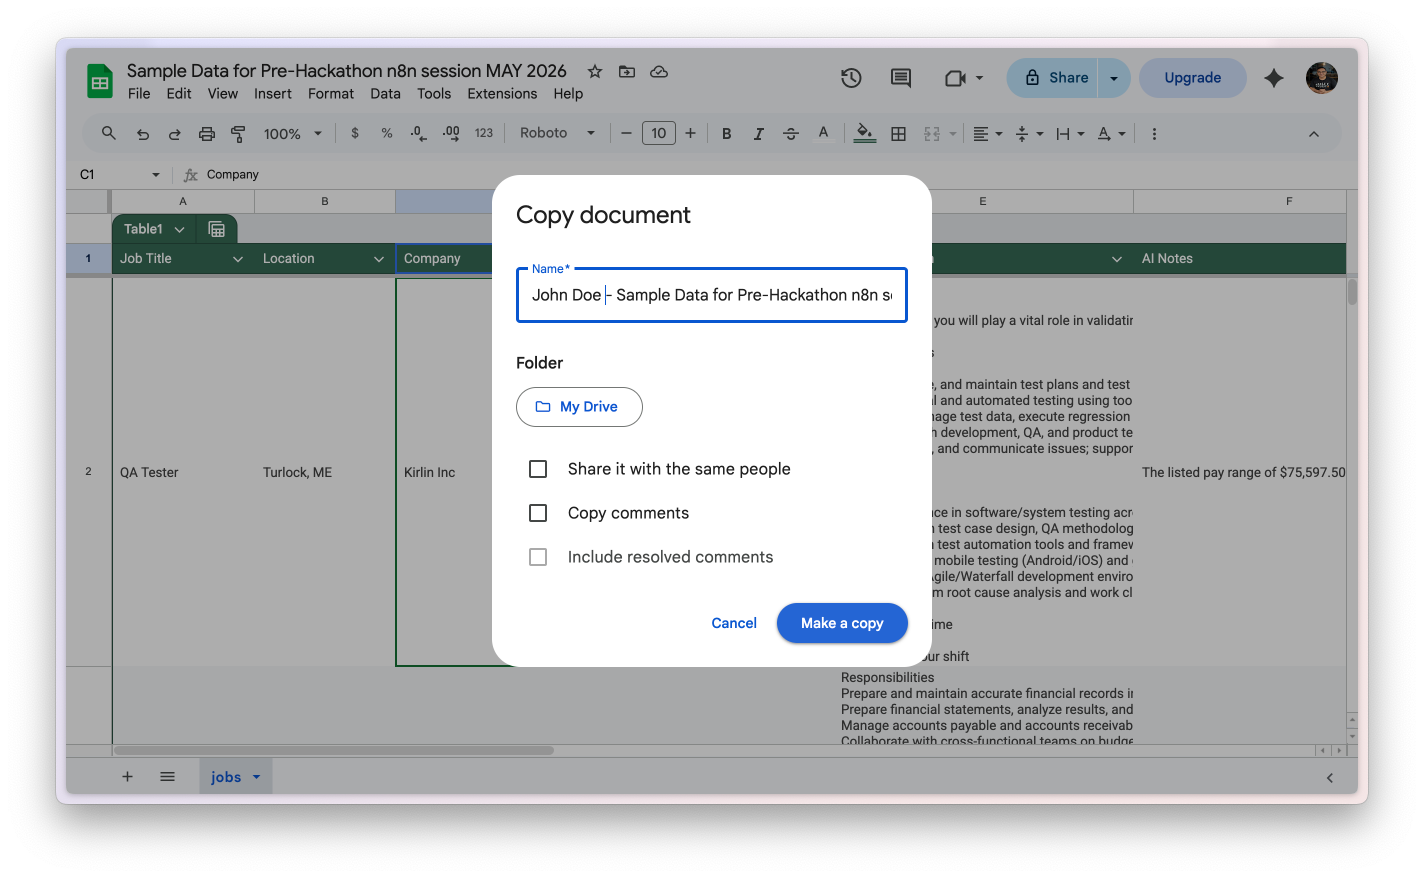Add a new sheet with plus
1424x878 pixels.
coord(127,777)
